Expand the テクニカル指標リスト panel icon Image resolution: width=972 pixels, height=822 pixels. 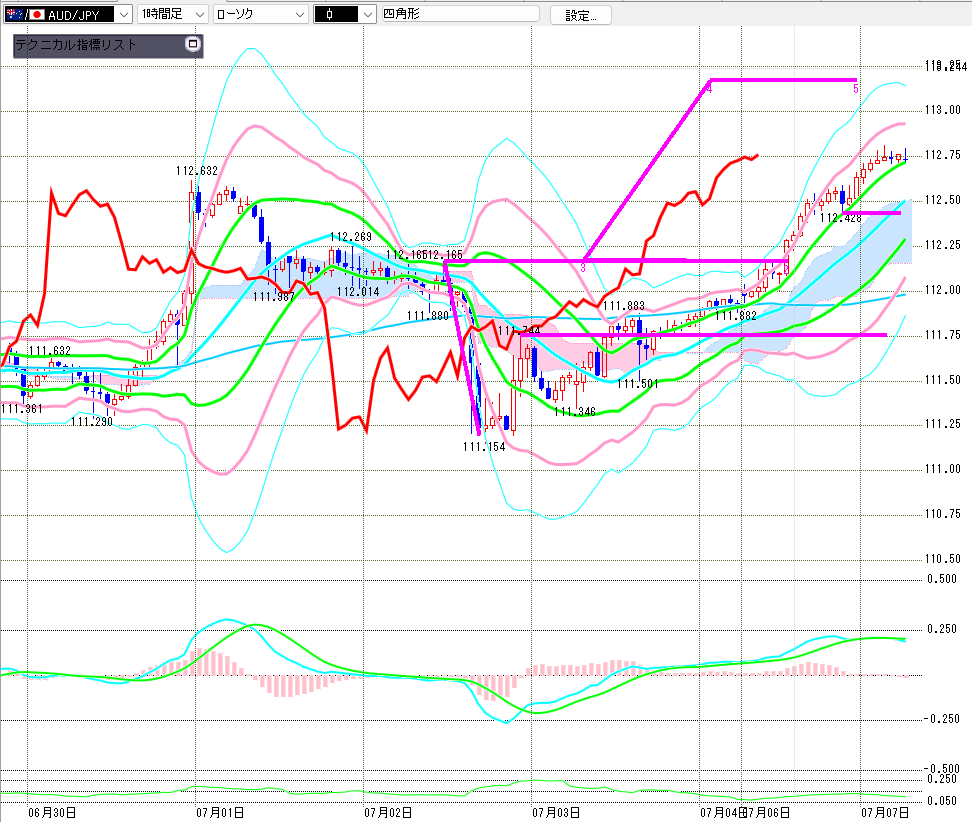(x=193, y=44)
